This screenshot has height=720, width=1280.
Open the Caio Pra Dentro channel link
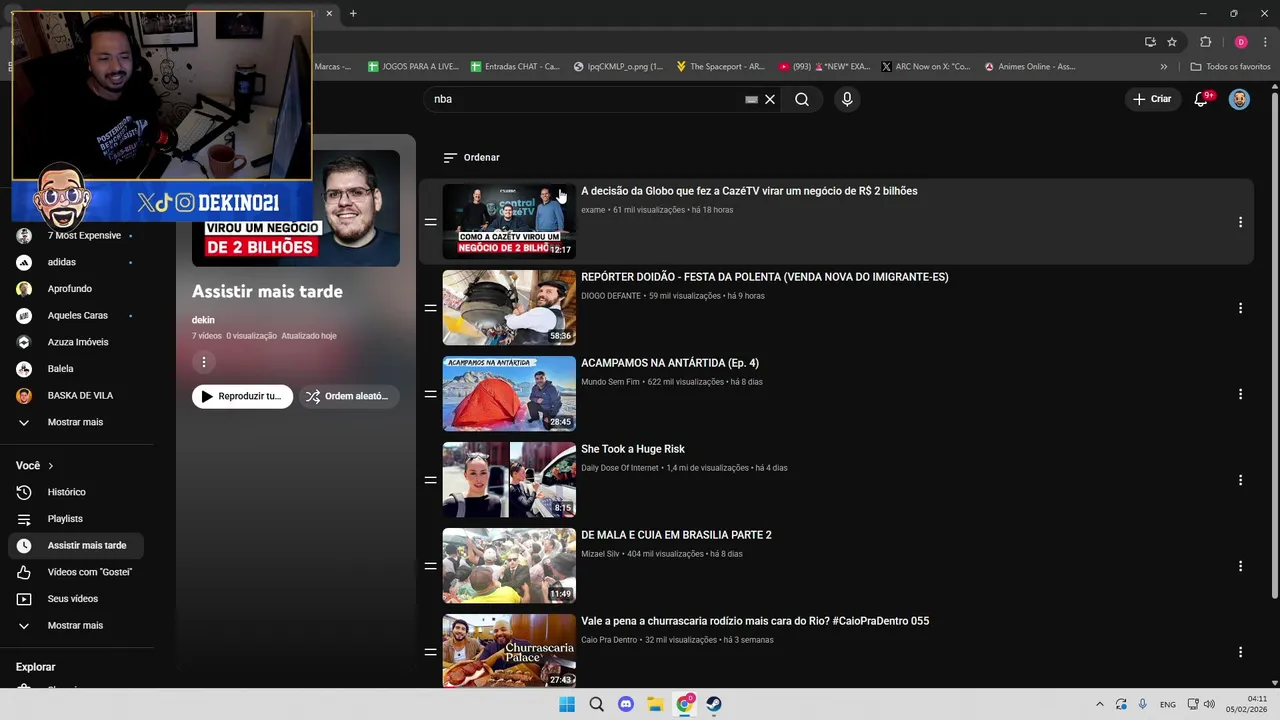click(x=609, y=640)
